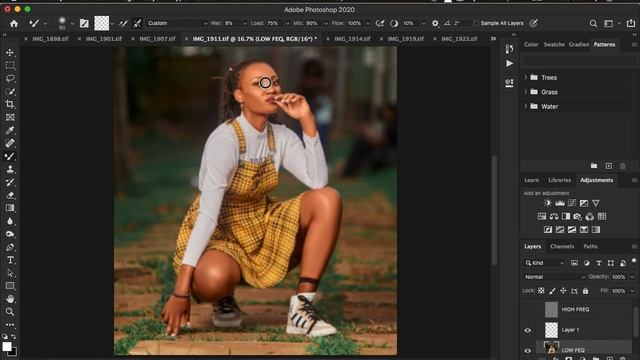Select the Path Selection tool
The width and height of the screenshot is (640, 360).
point(10,273)
